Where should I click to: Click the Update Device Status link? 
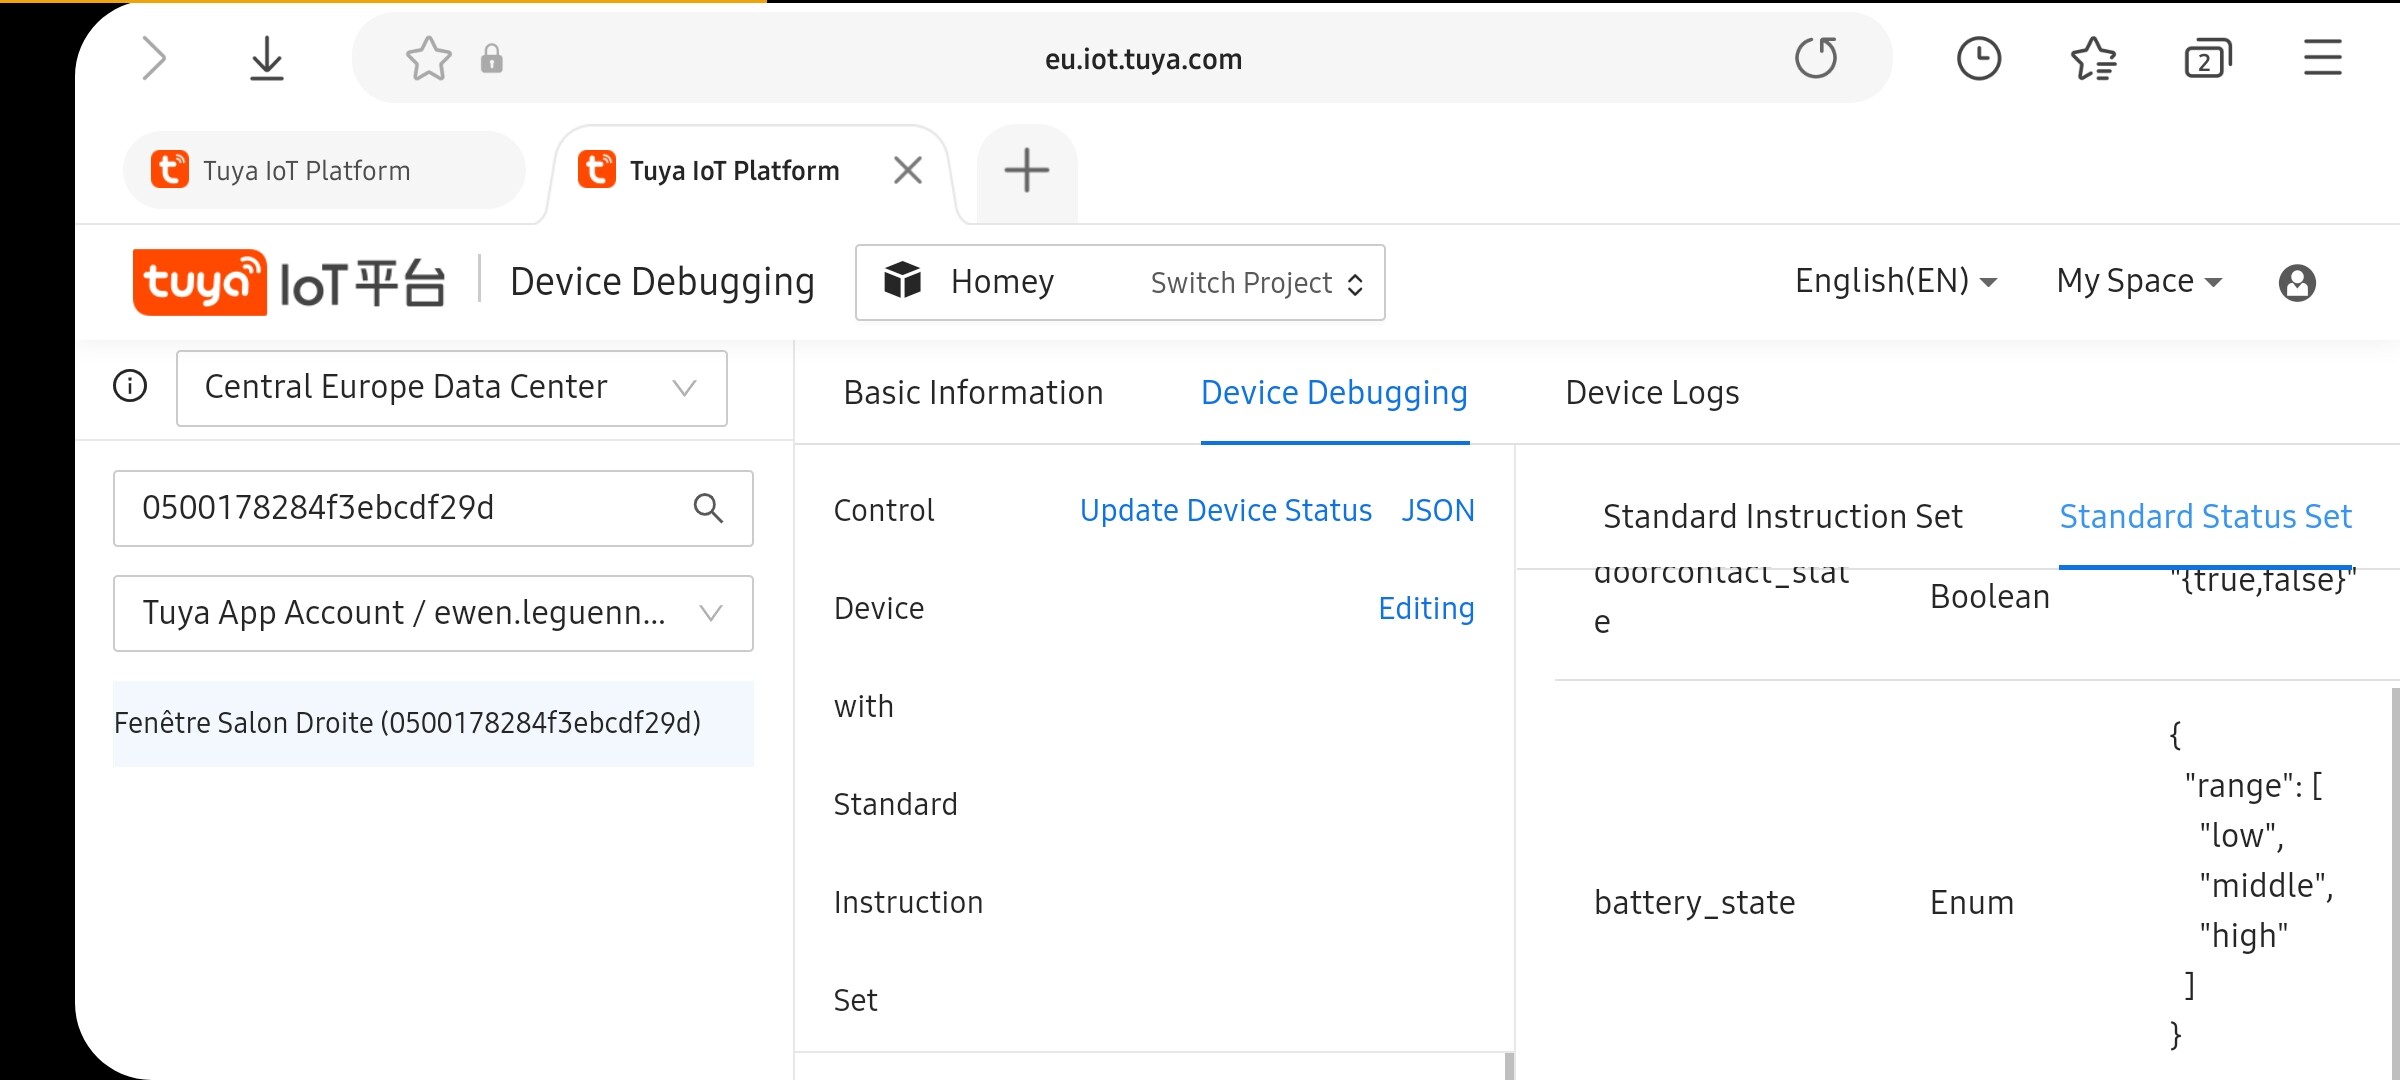1225,511
